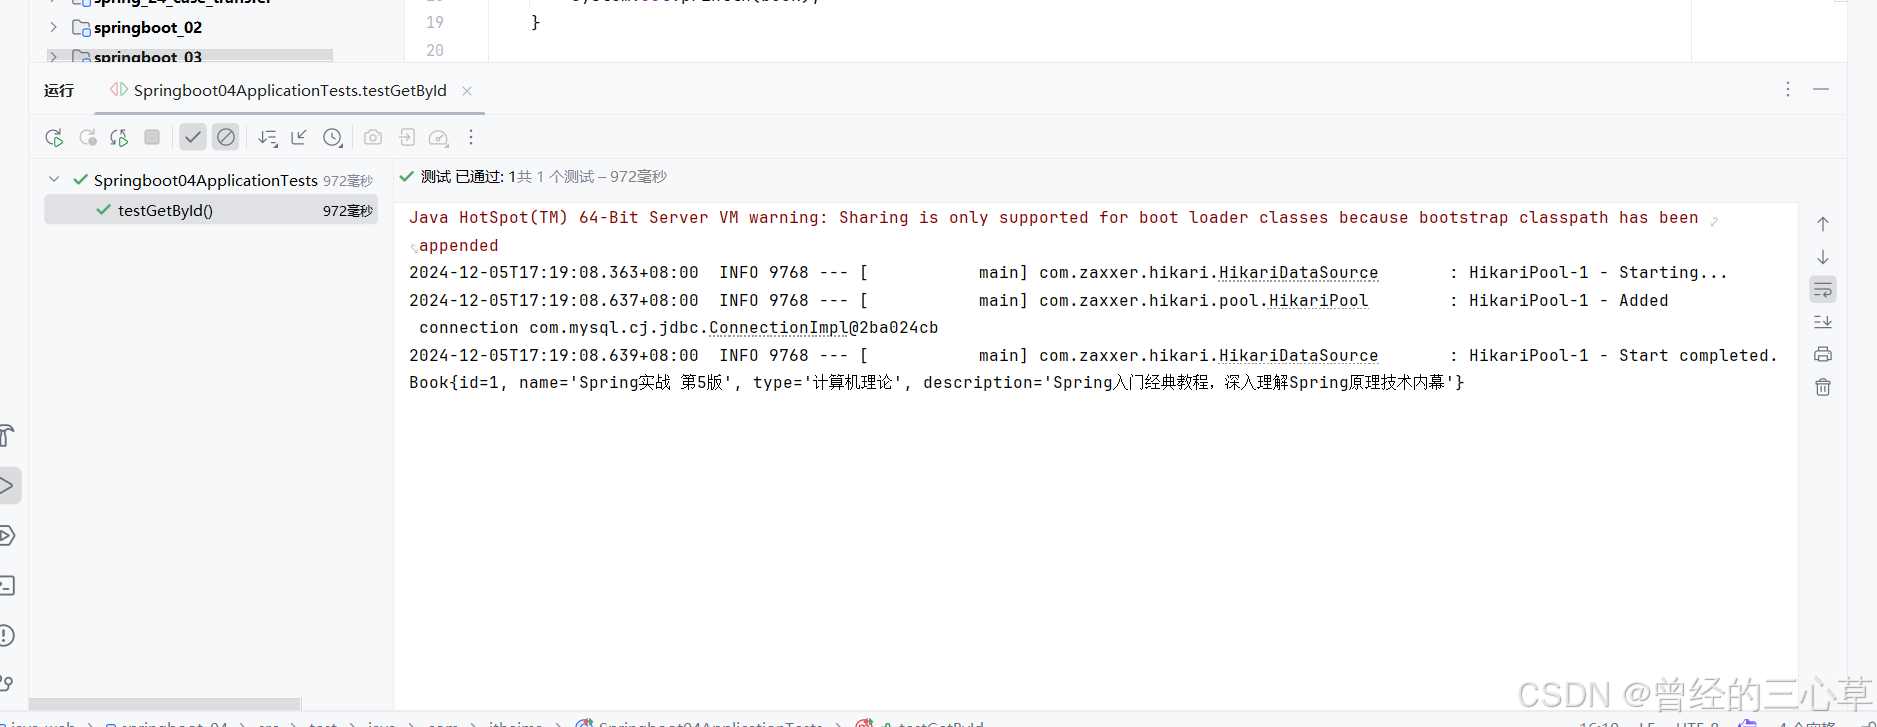Hide the Run tool window

(x=1821, y=89)
